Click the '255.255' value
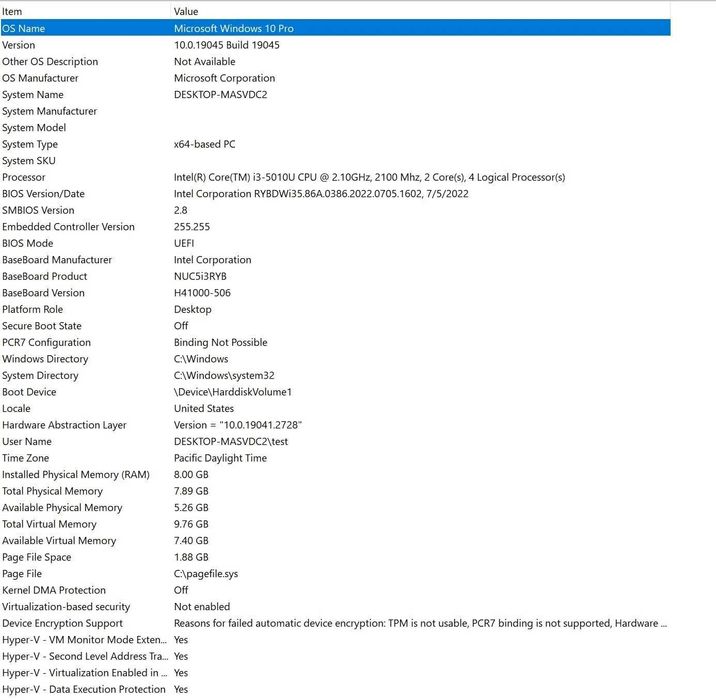Viewport: 716px width, 700px height. pos(192,226)
